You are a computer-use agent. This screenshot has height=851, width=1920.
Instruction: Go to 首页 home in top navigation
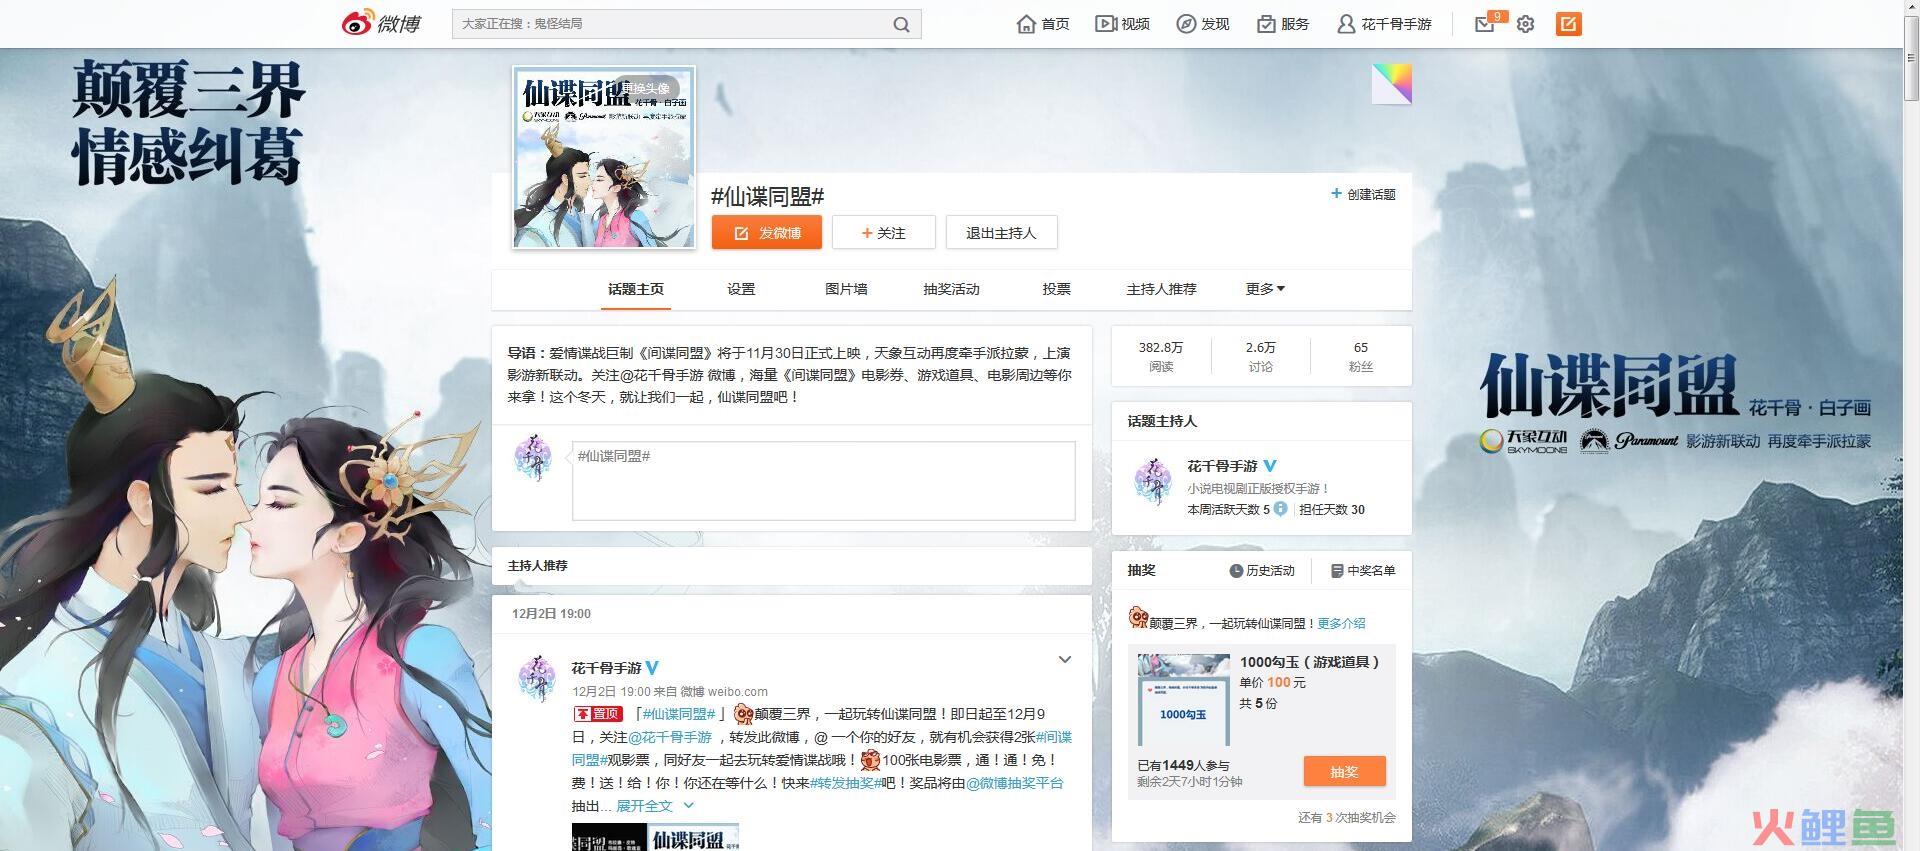pos(1043,24)
